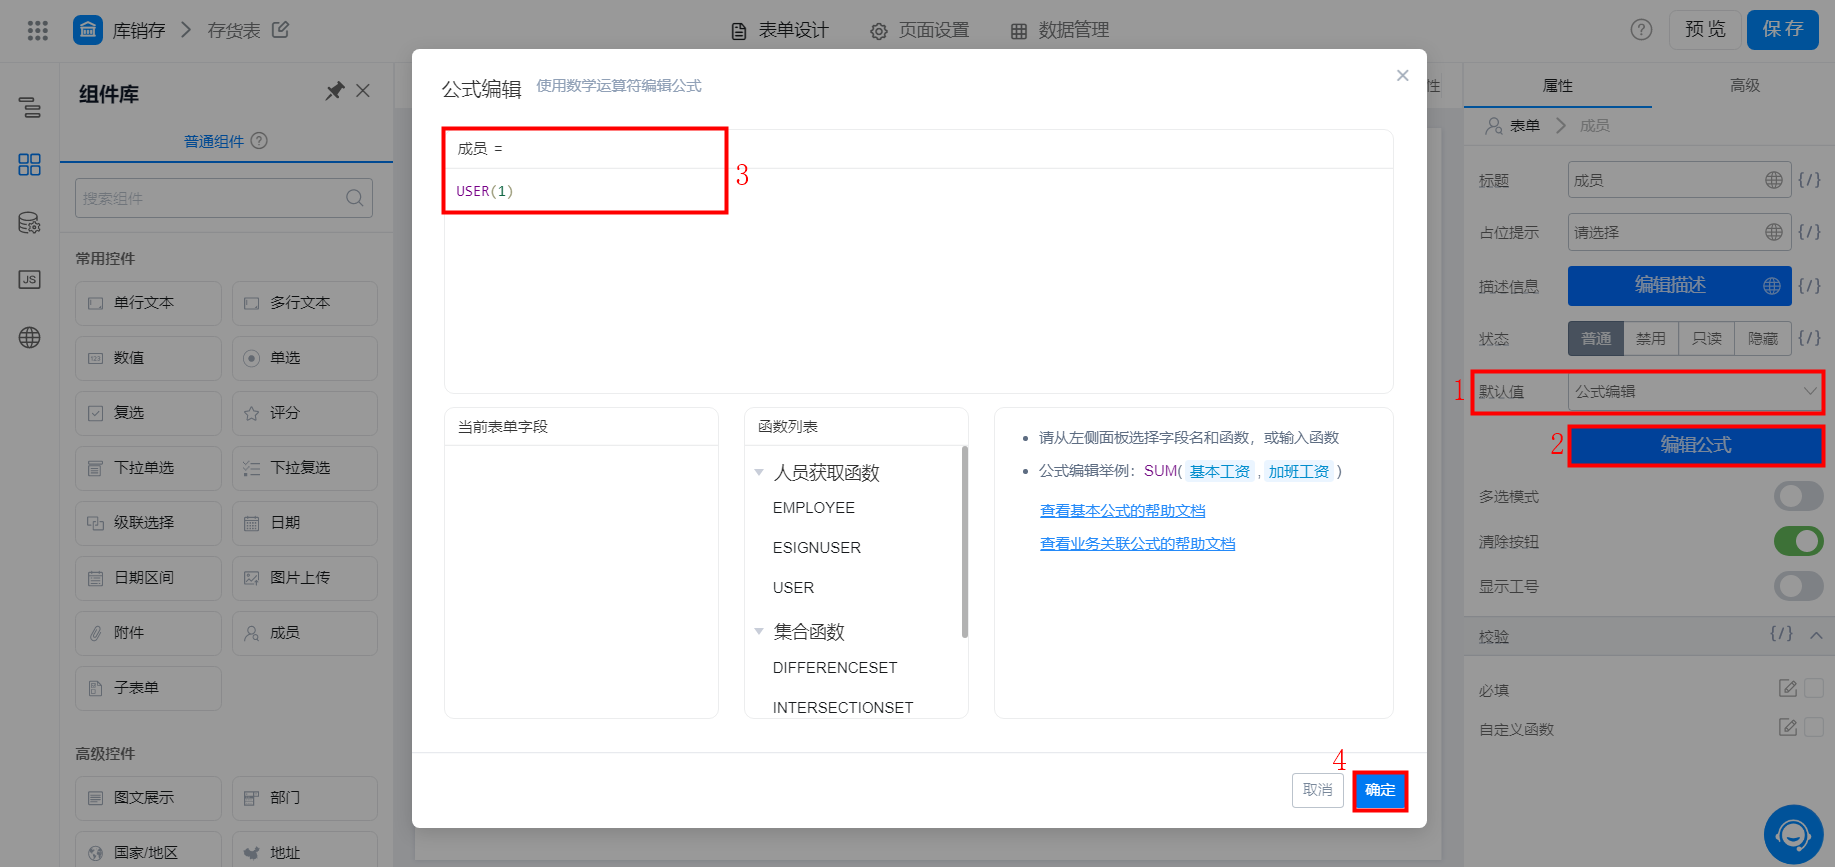Viewport: 1835px width, 867px height.
Task: Click the variable binding icon for 标题
Action: coord(1809,180)
